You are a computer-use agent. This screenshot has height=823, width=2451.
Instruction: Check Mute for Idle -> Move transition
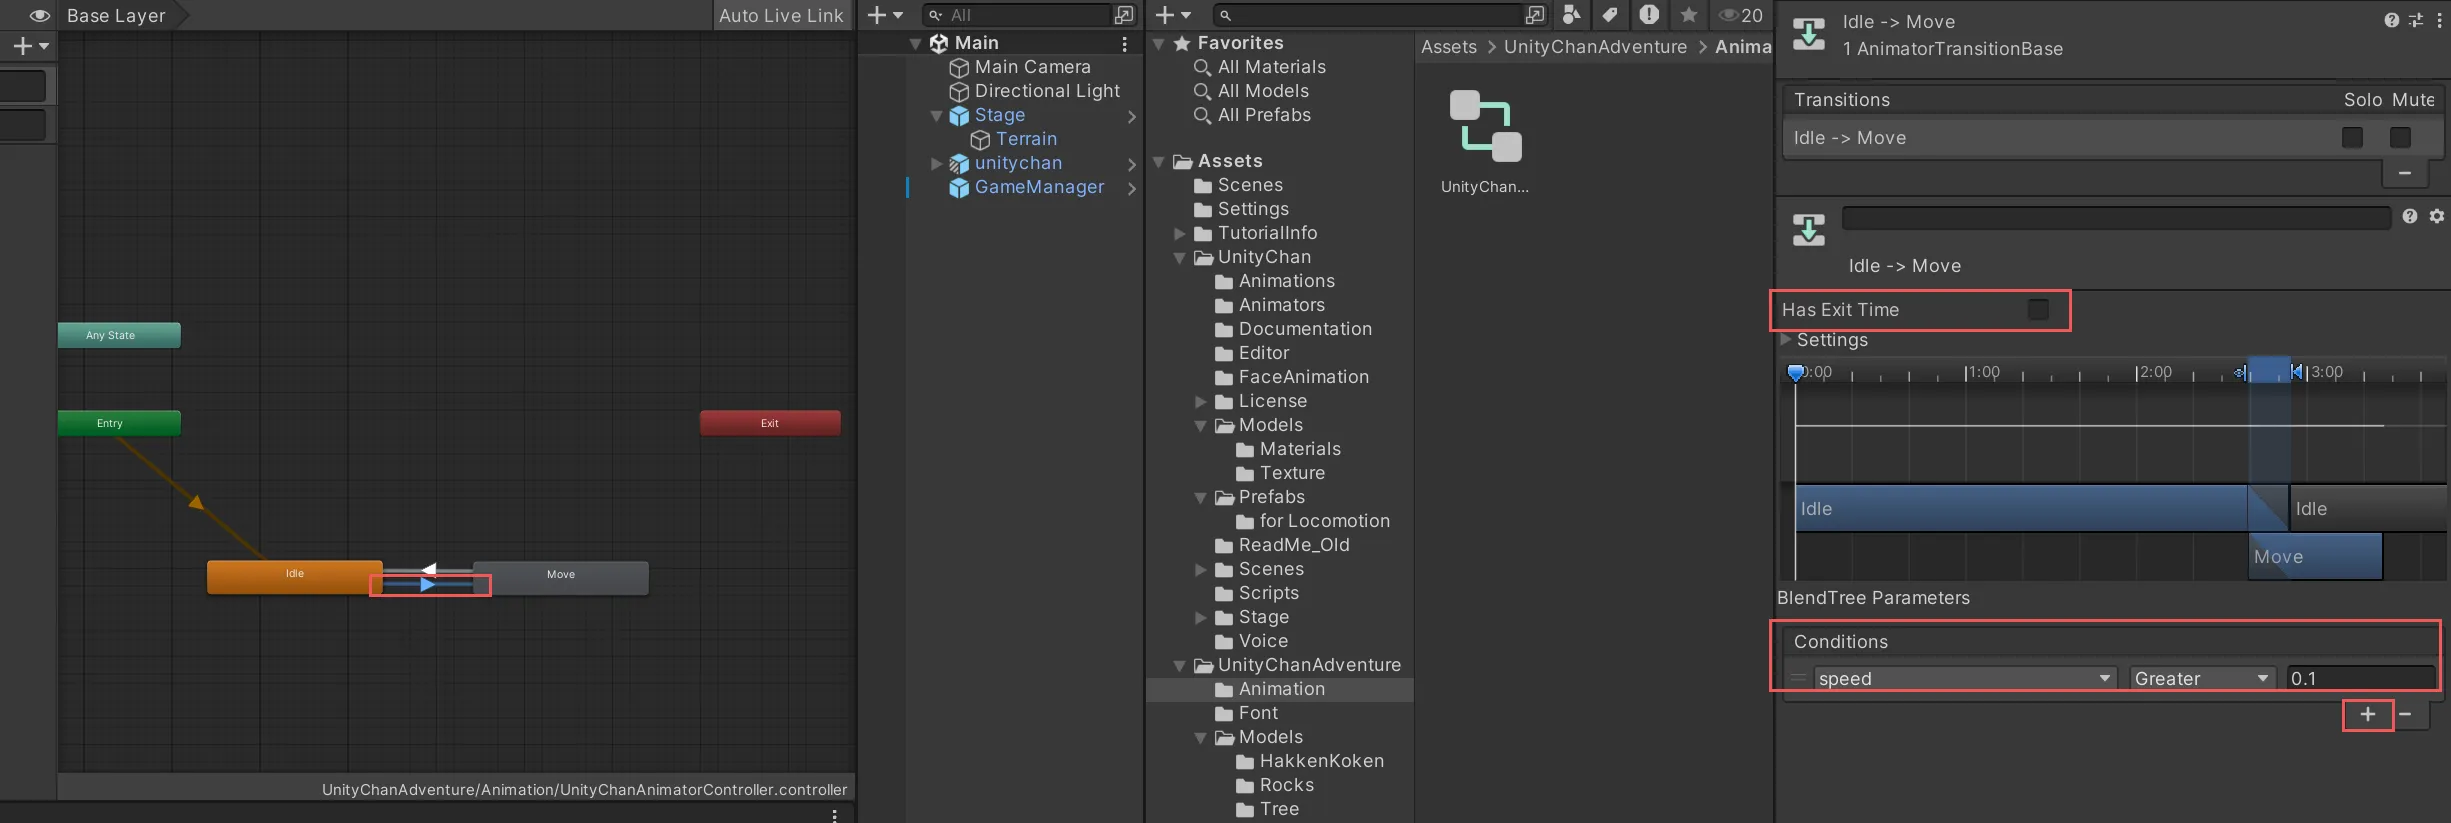click(x=2400, y=138)
